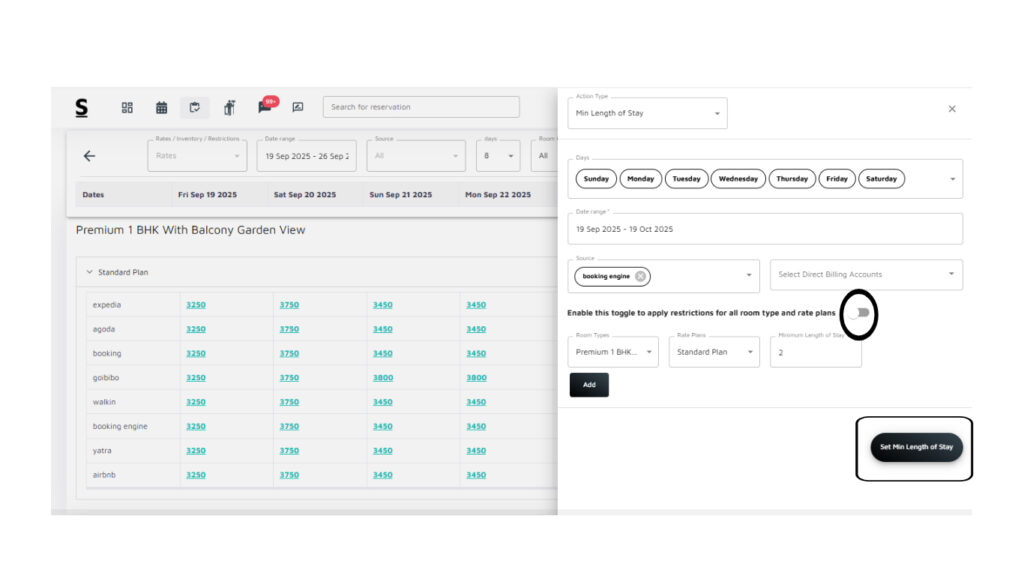Expand Select Direct Billing Accounts dropdown

[x=866, y=275]
